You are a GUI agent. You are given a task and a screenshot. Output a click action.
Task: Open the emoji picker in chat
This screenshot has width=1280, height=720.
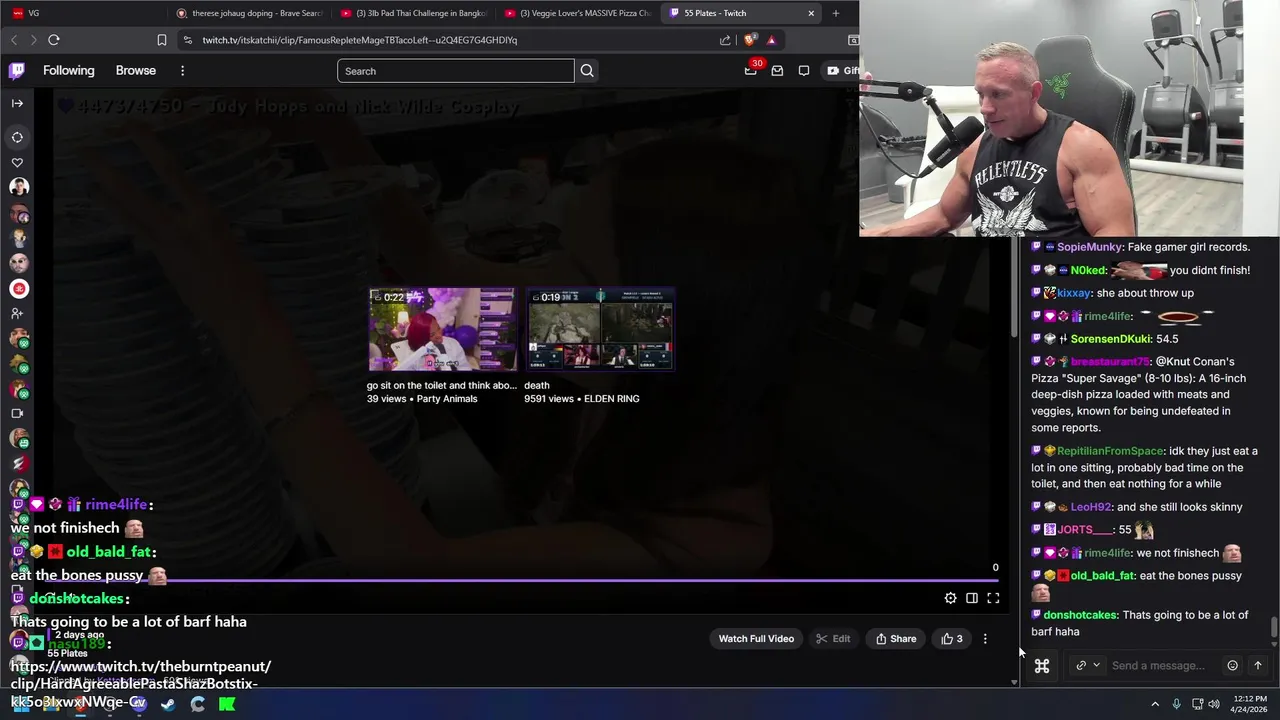click(x=1233, y=666)
